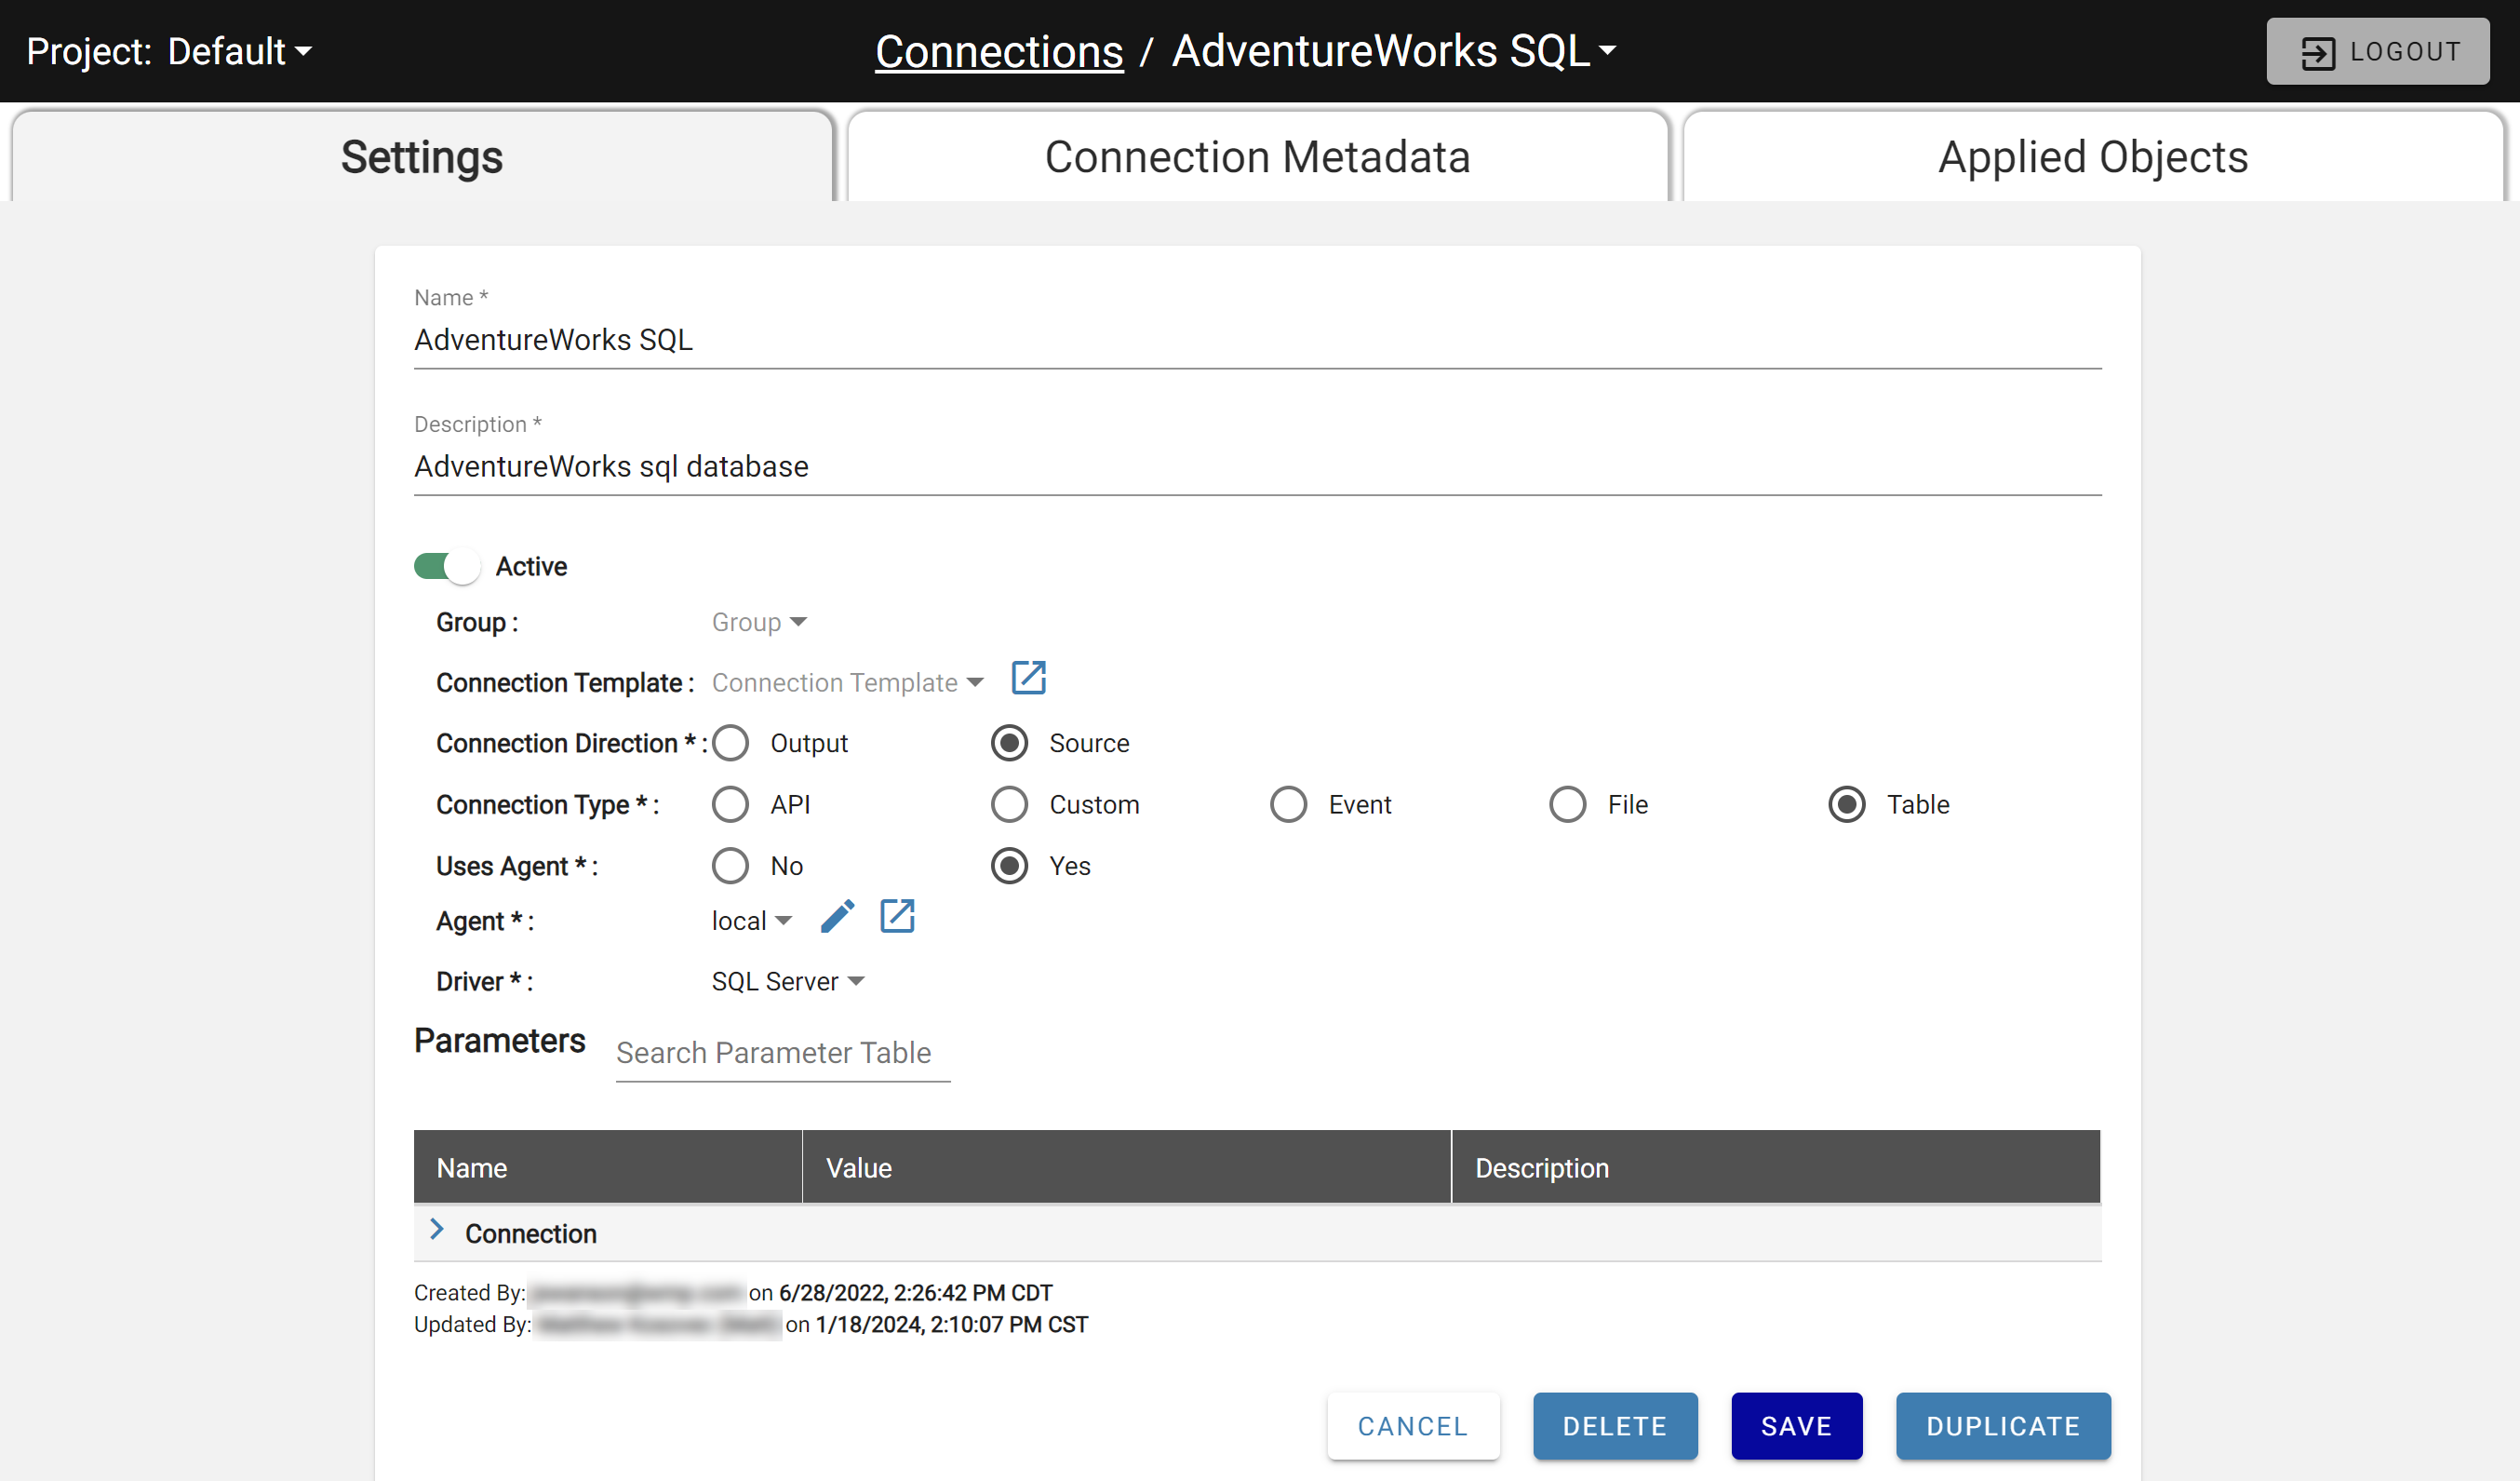Click the Name column header

pos(608,1167)
